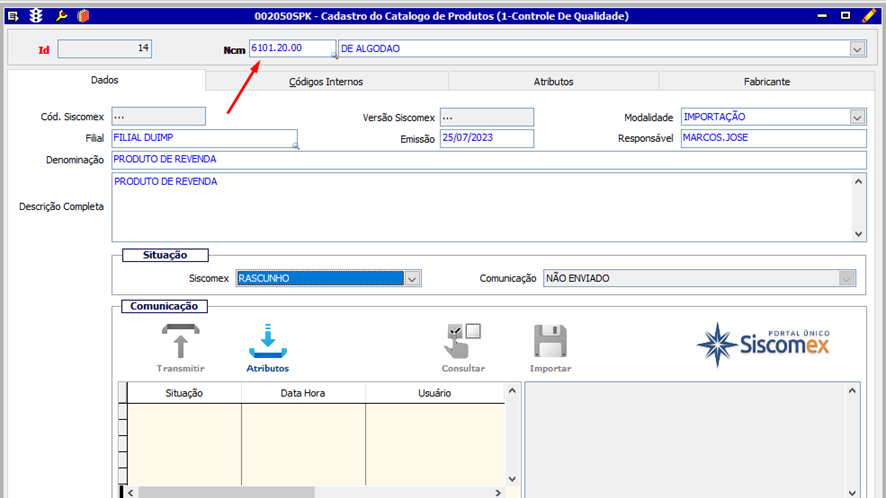886x498 pixels.
Task: Open the Ncm lookup magnifier
Action: [x=334, y=55]
